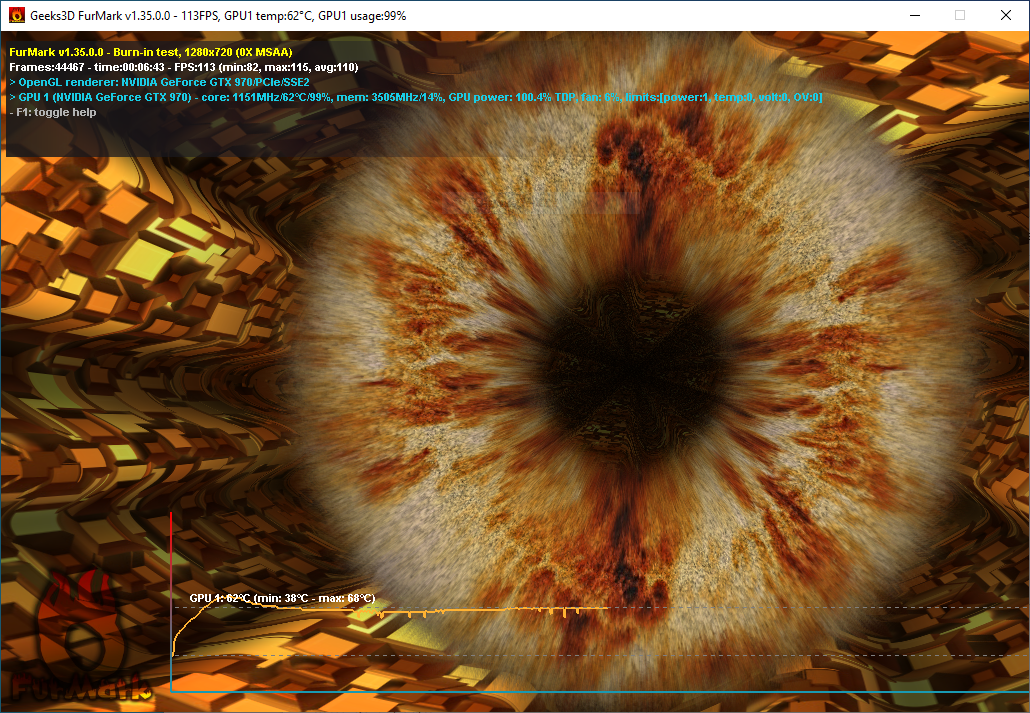
Task: Minimize the FurMark window
Action: click(x=914, y=15)
